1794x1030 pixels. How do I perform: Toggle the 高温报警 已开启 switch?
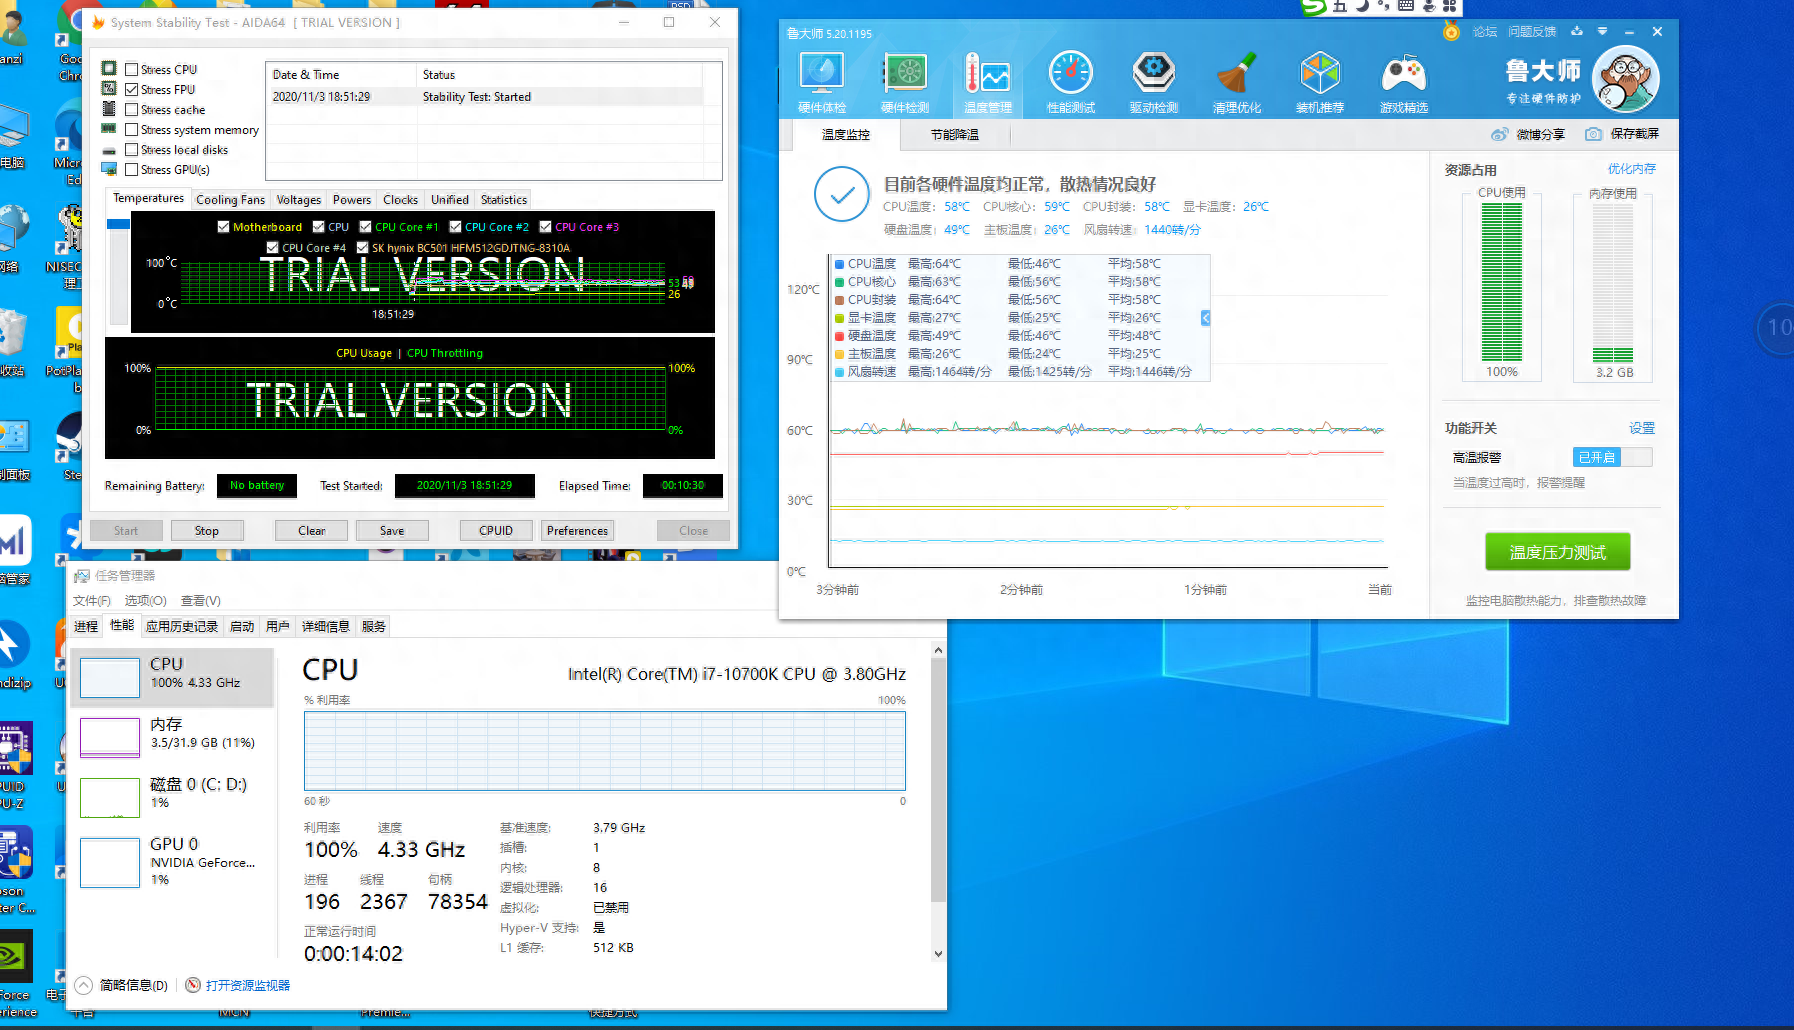pos(1612,457)
